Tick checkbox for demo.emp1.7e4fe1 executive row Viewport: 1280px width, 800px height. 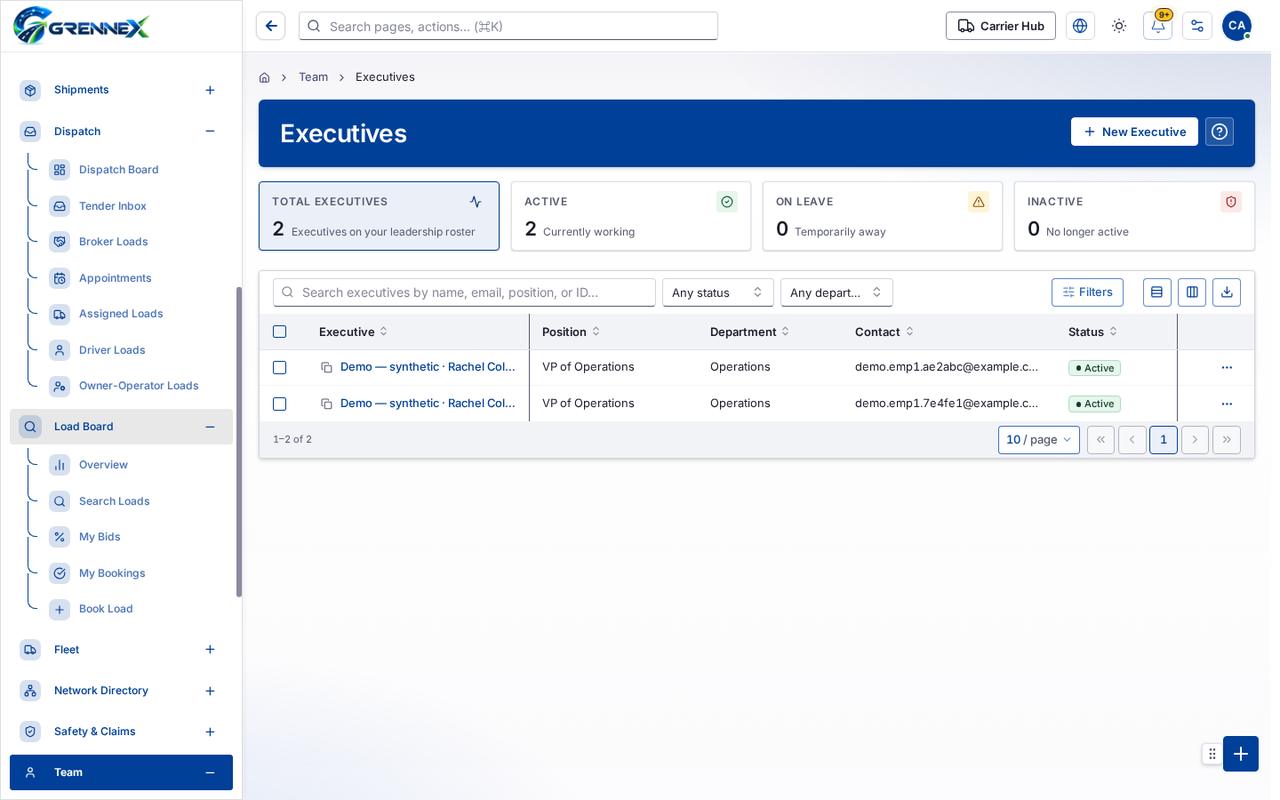tap(280, 404)
